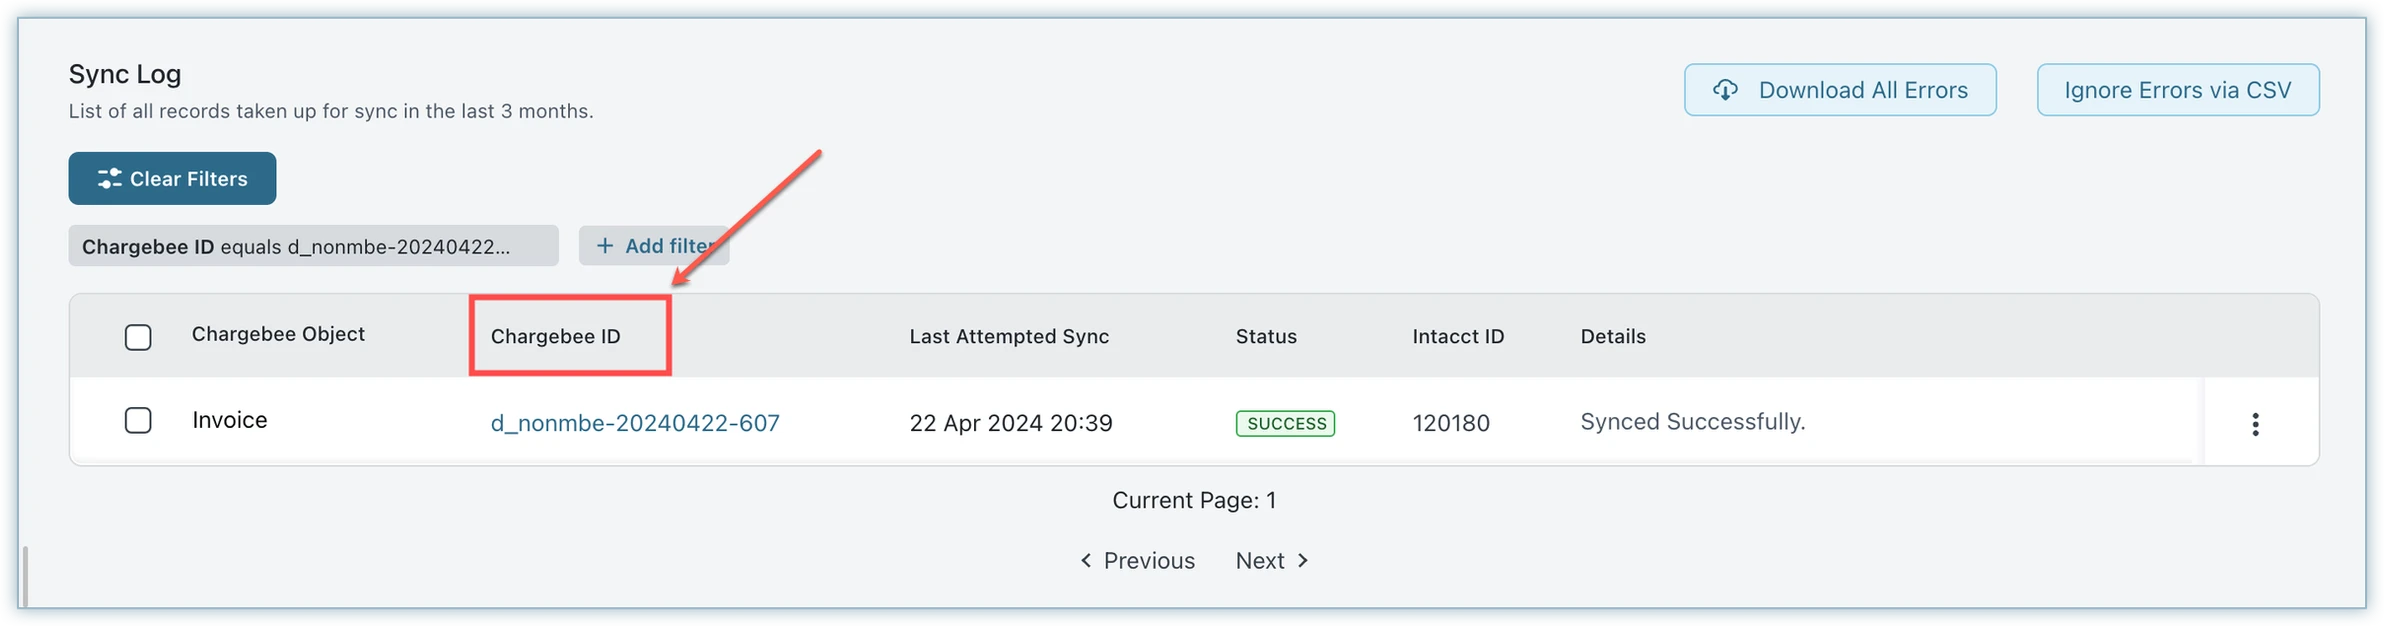Click the Chargebee Object column header
This screenshot has height=626, width=2384.
[278, 334]
